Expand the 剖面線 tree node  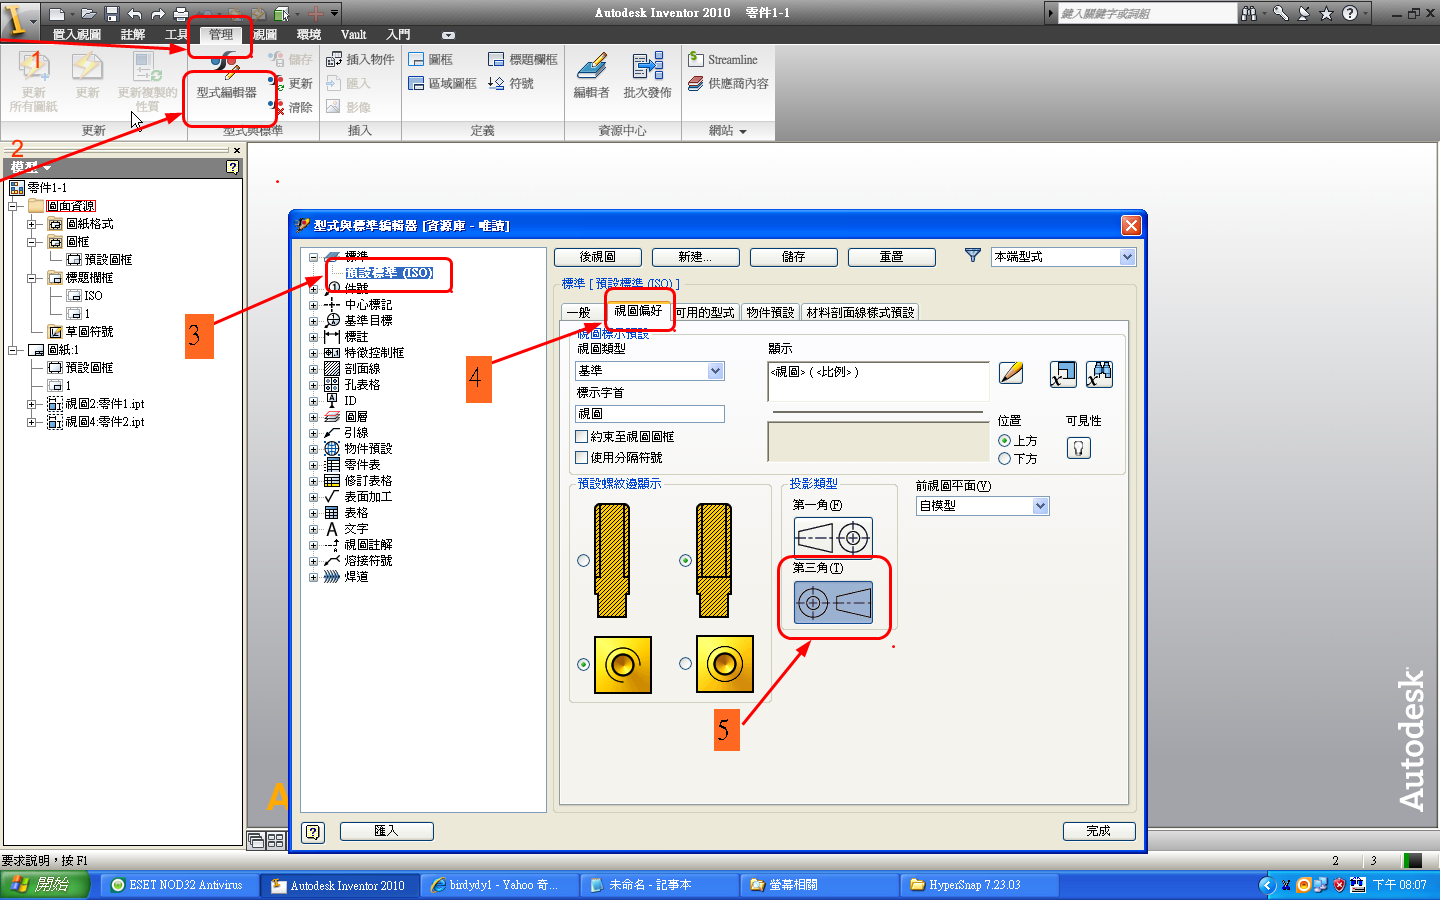click(x=313, y=369)
